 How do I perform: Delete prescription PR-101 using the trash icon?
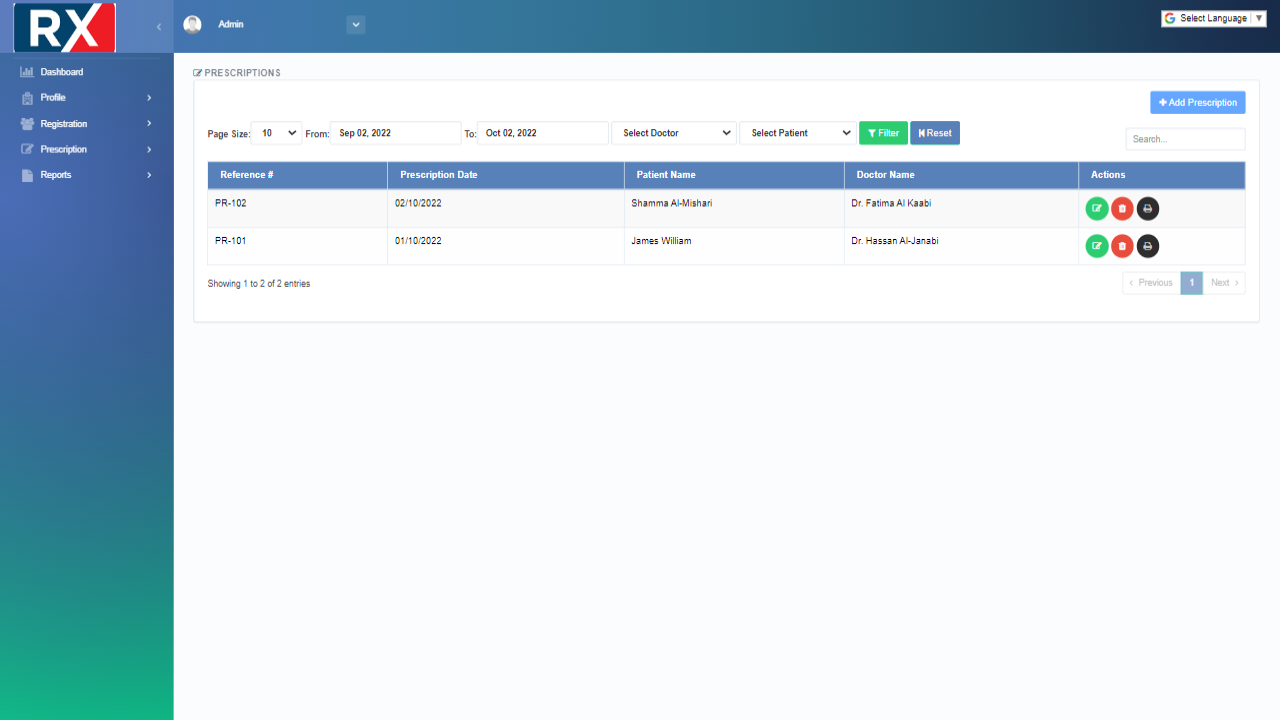[x=1122, y=246]
